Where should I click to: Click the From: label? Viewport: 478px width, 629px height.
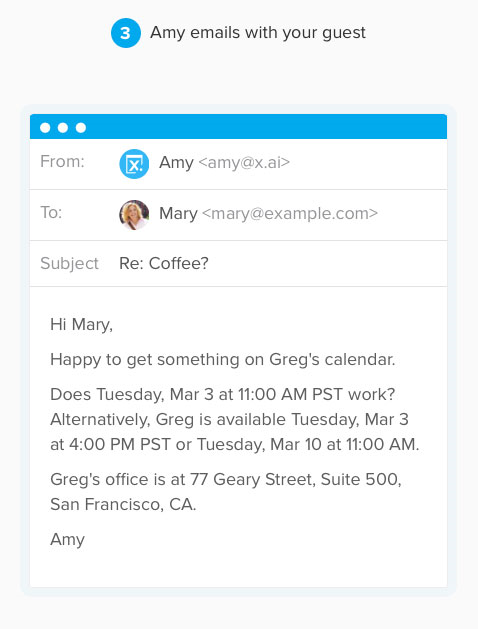click(63, 162)
